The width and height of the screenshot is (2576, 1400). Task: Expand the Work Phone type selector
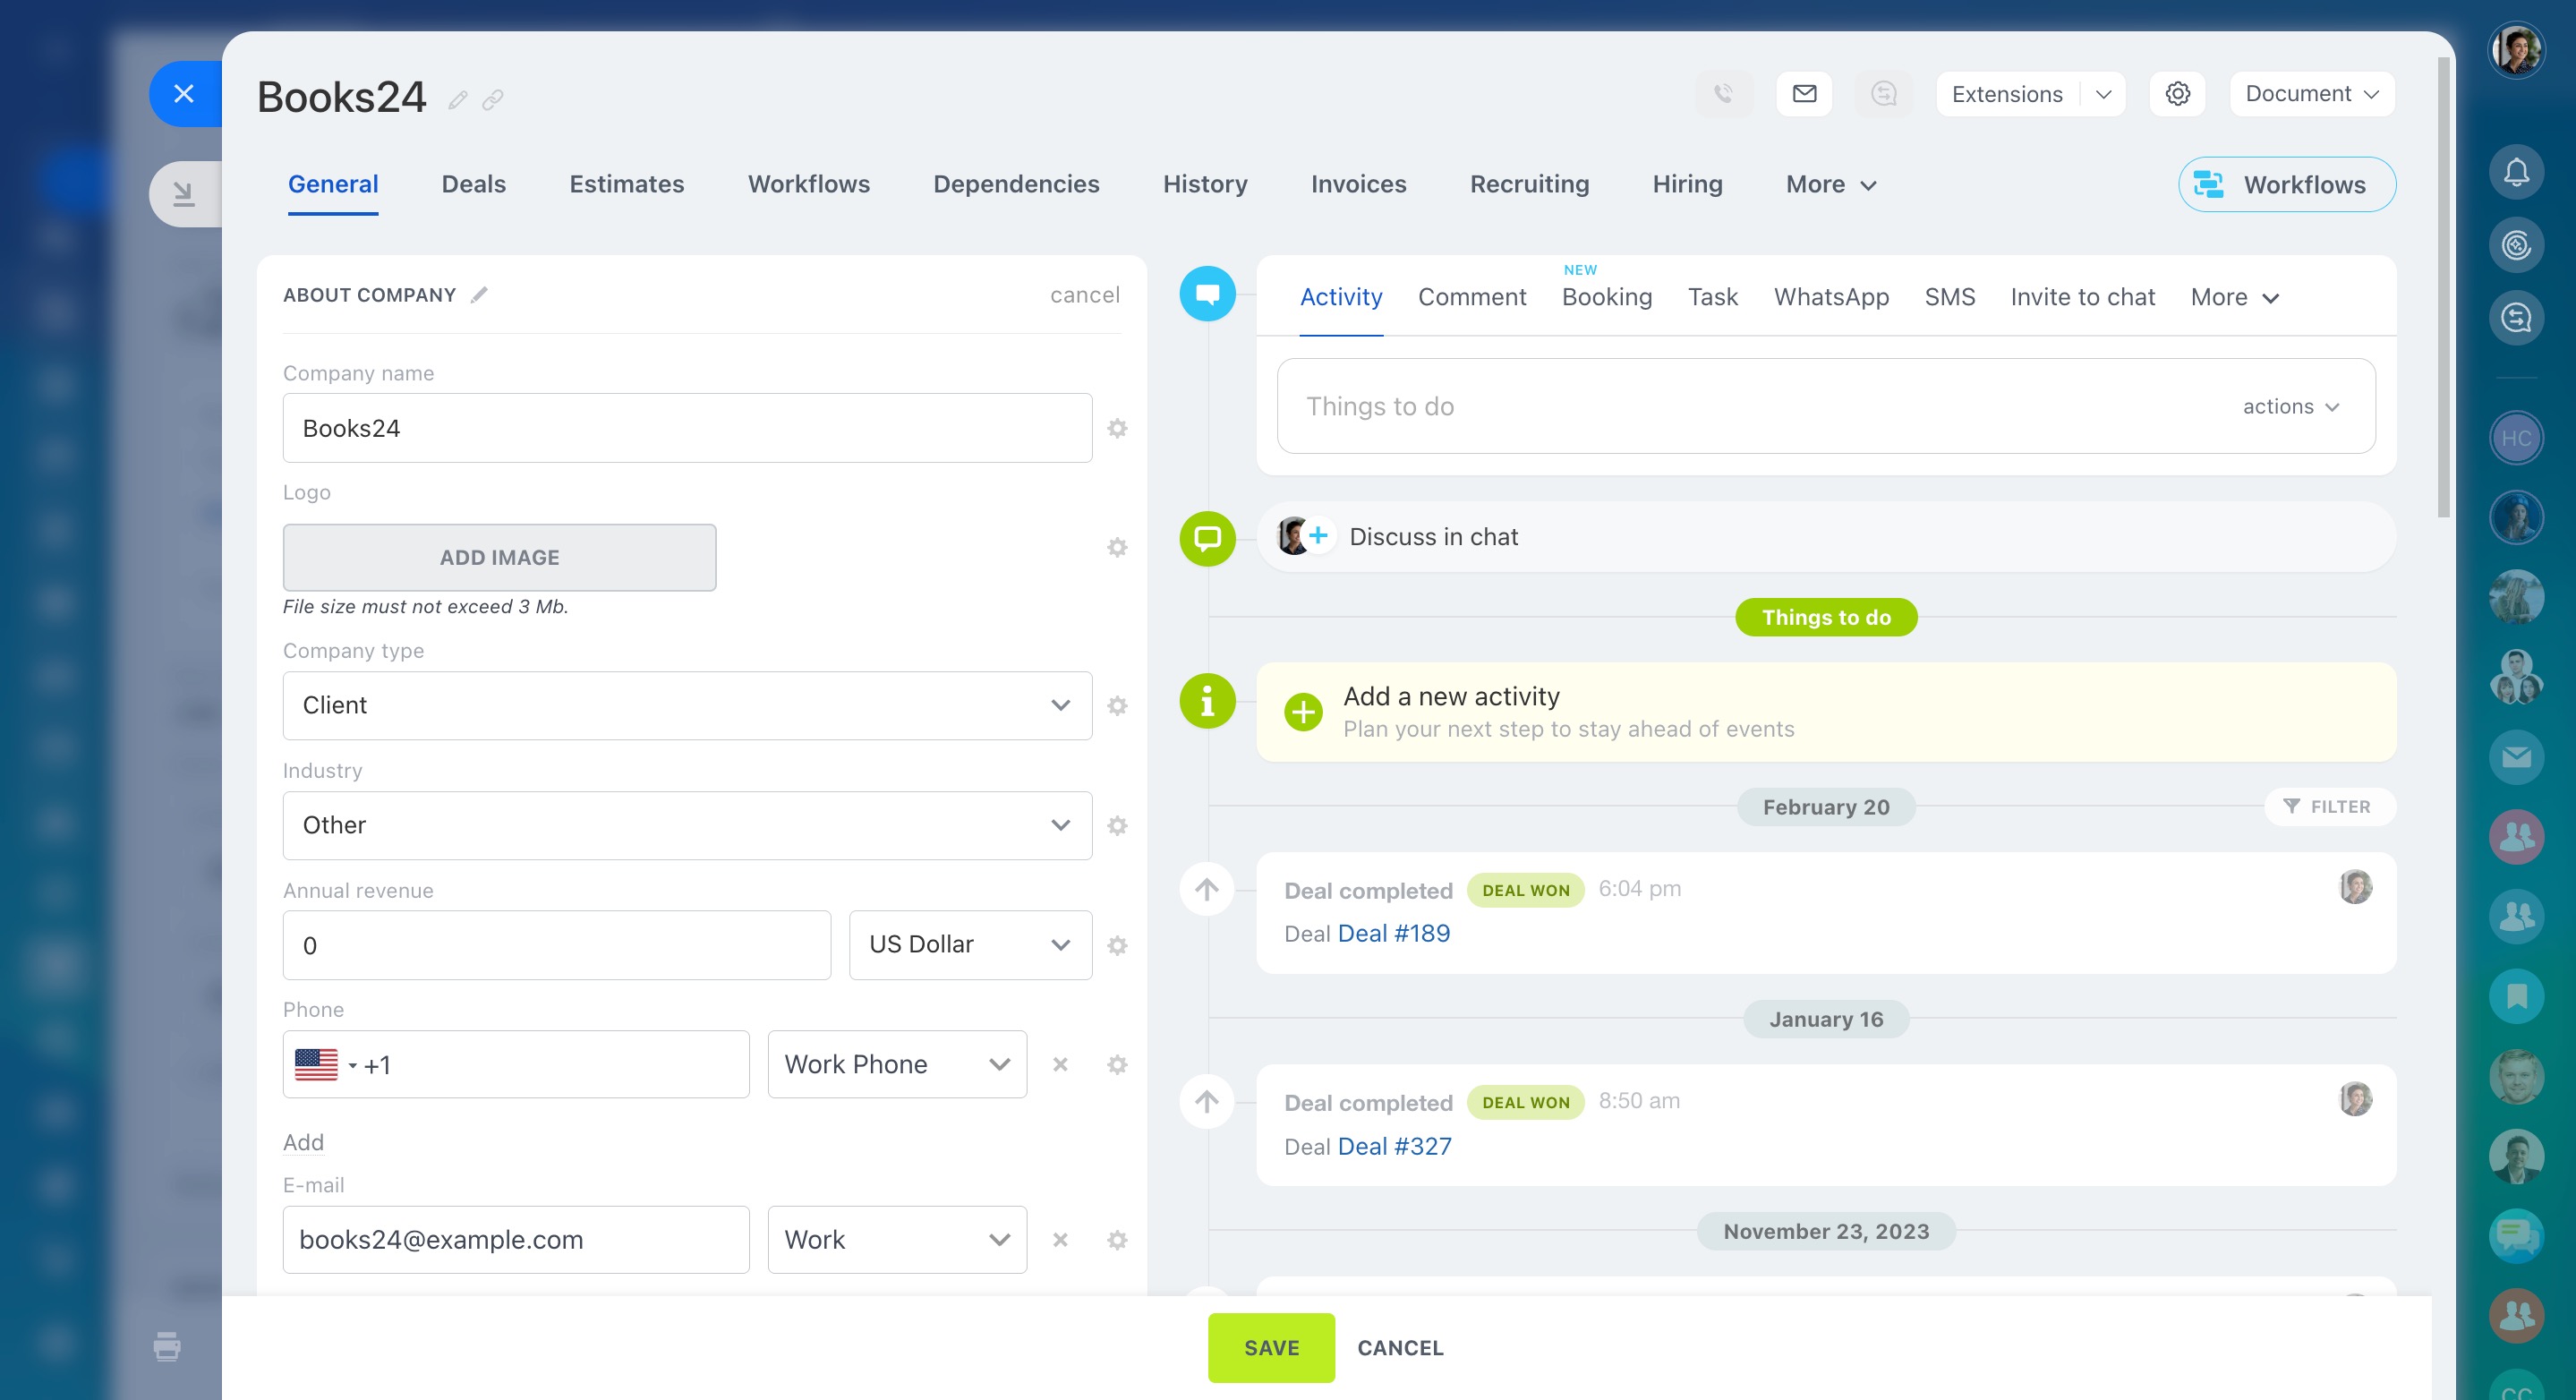[x=896, y=1064]
